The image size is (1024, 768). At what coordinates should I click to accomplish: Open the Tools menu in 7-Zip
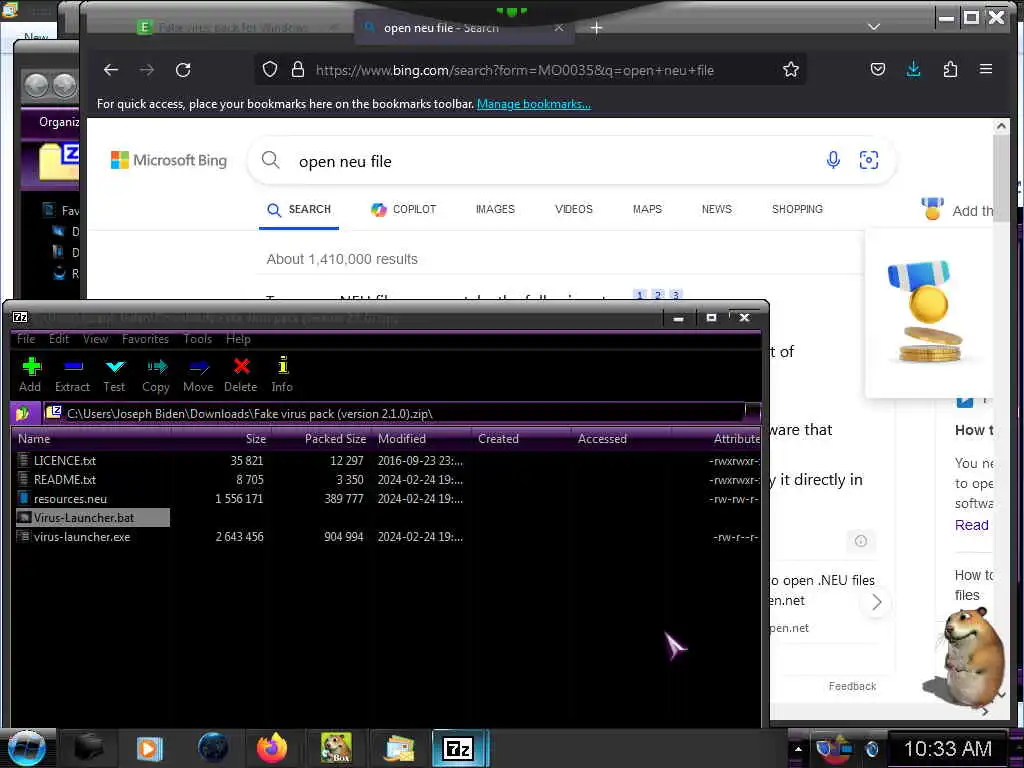(x=197, y=339)
